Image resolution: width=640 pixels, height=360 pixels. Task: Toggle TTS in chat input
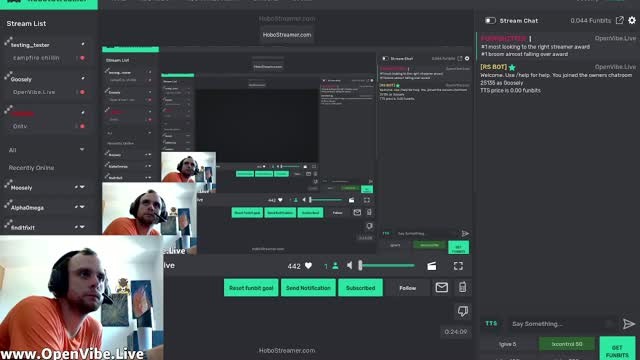[491, 324]
